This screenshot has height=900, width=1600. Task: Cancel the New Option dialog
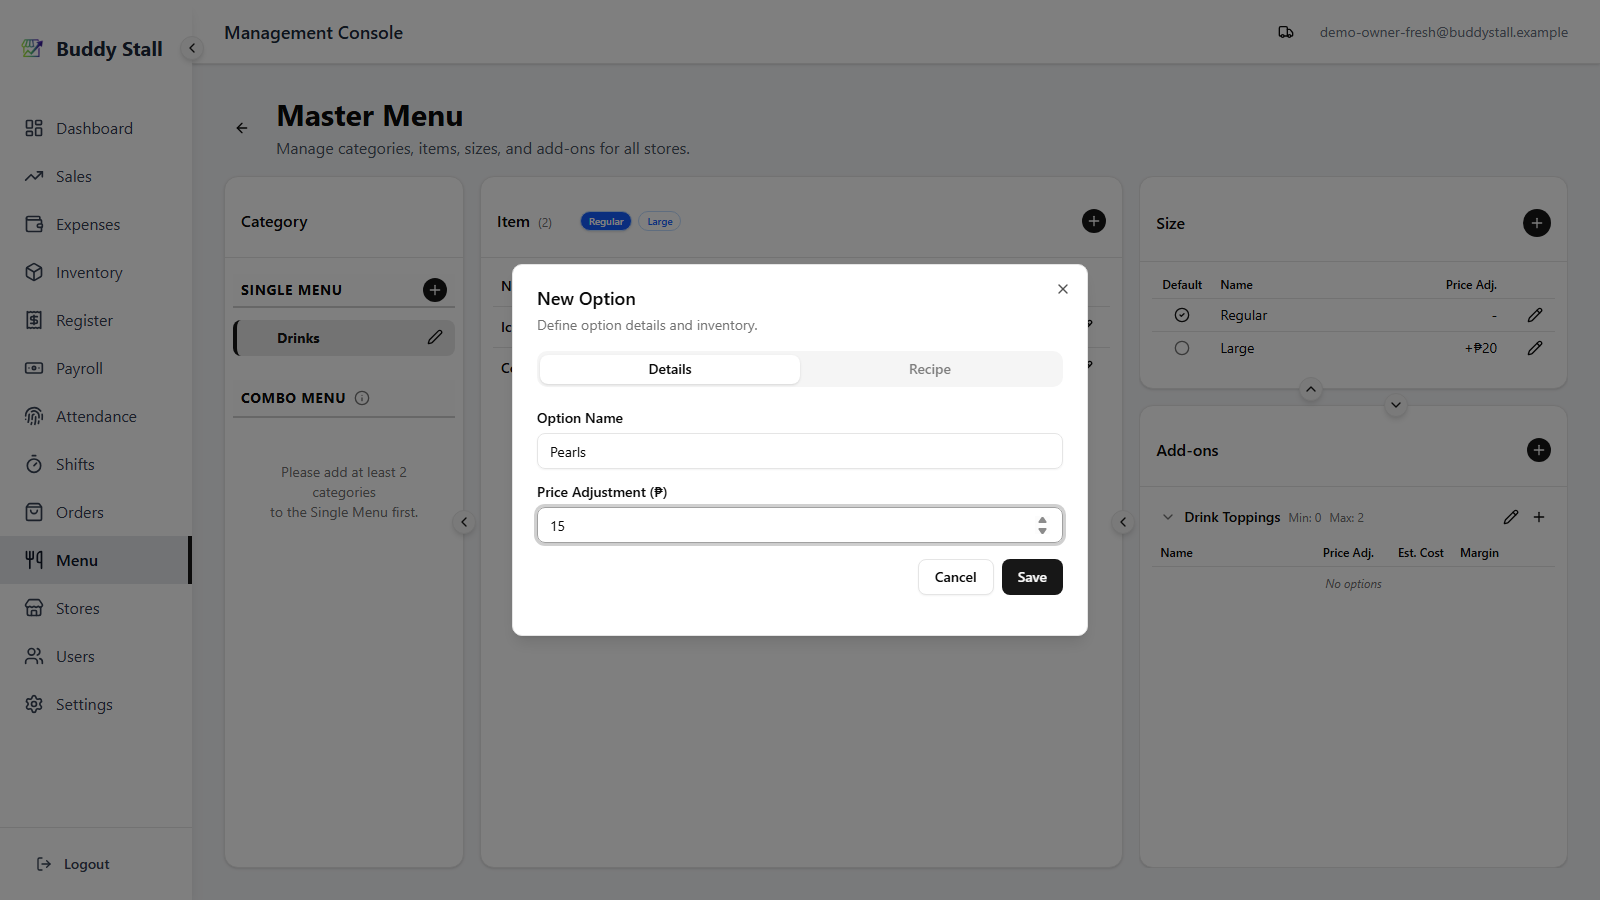(x=956, y=577)
